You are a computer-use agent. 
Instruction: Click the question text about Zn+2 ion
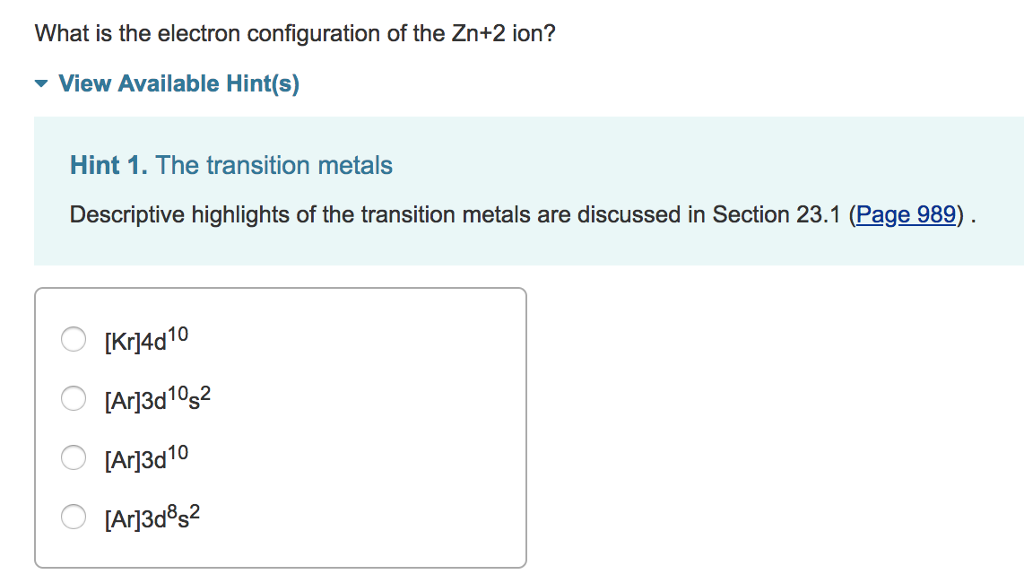pyautogui.click(x=292, y=33)
